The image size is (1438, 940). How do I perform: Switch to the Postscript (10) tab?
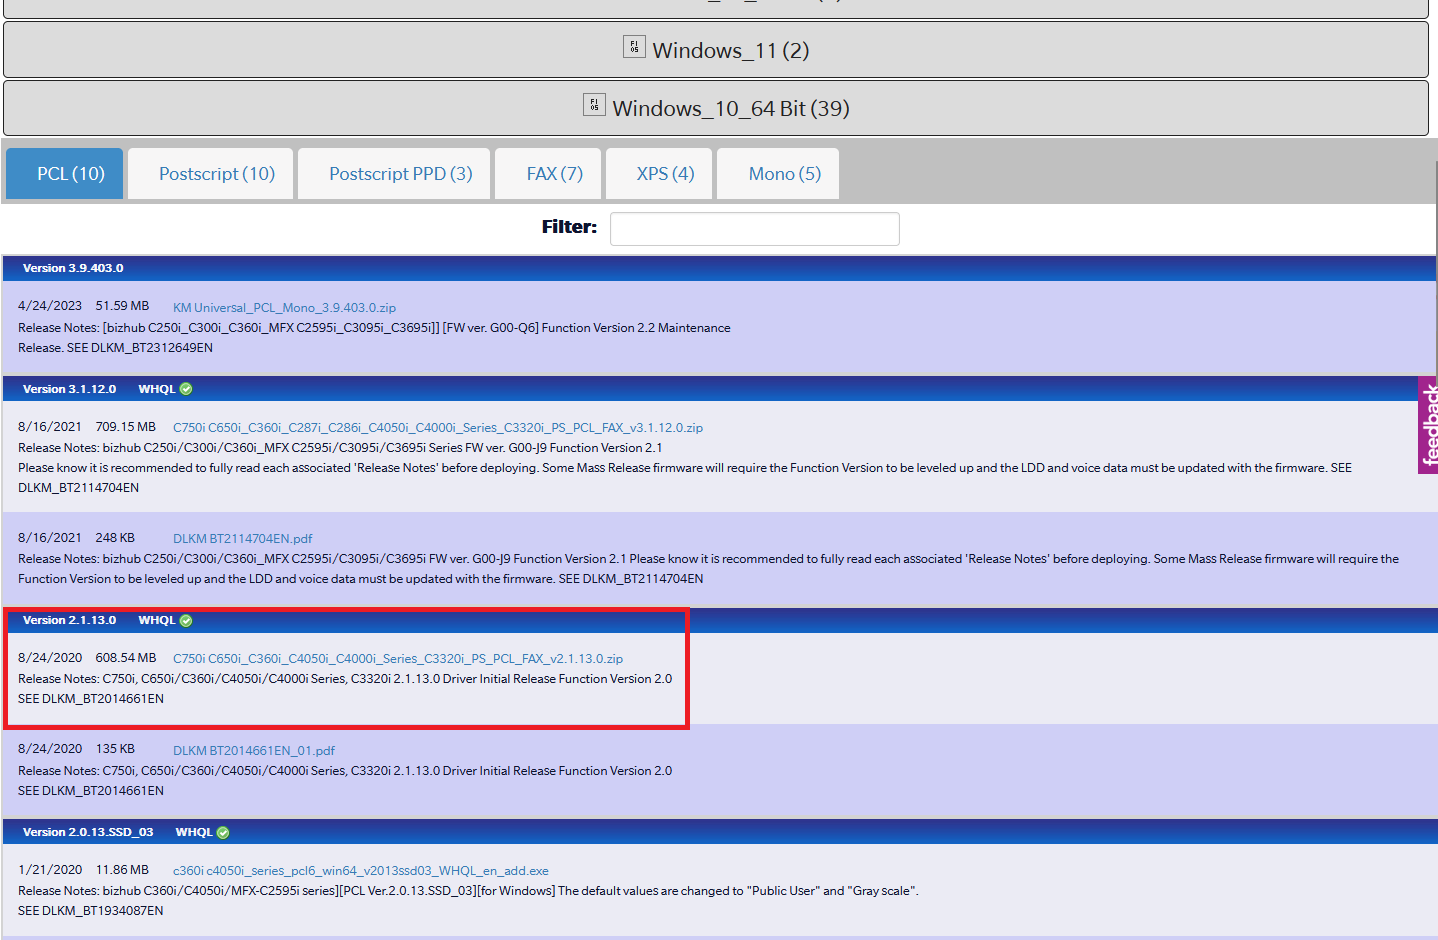(x=211, y=174)
